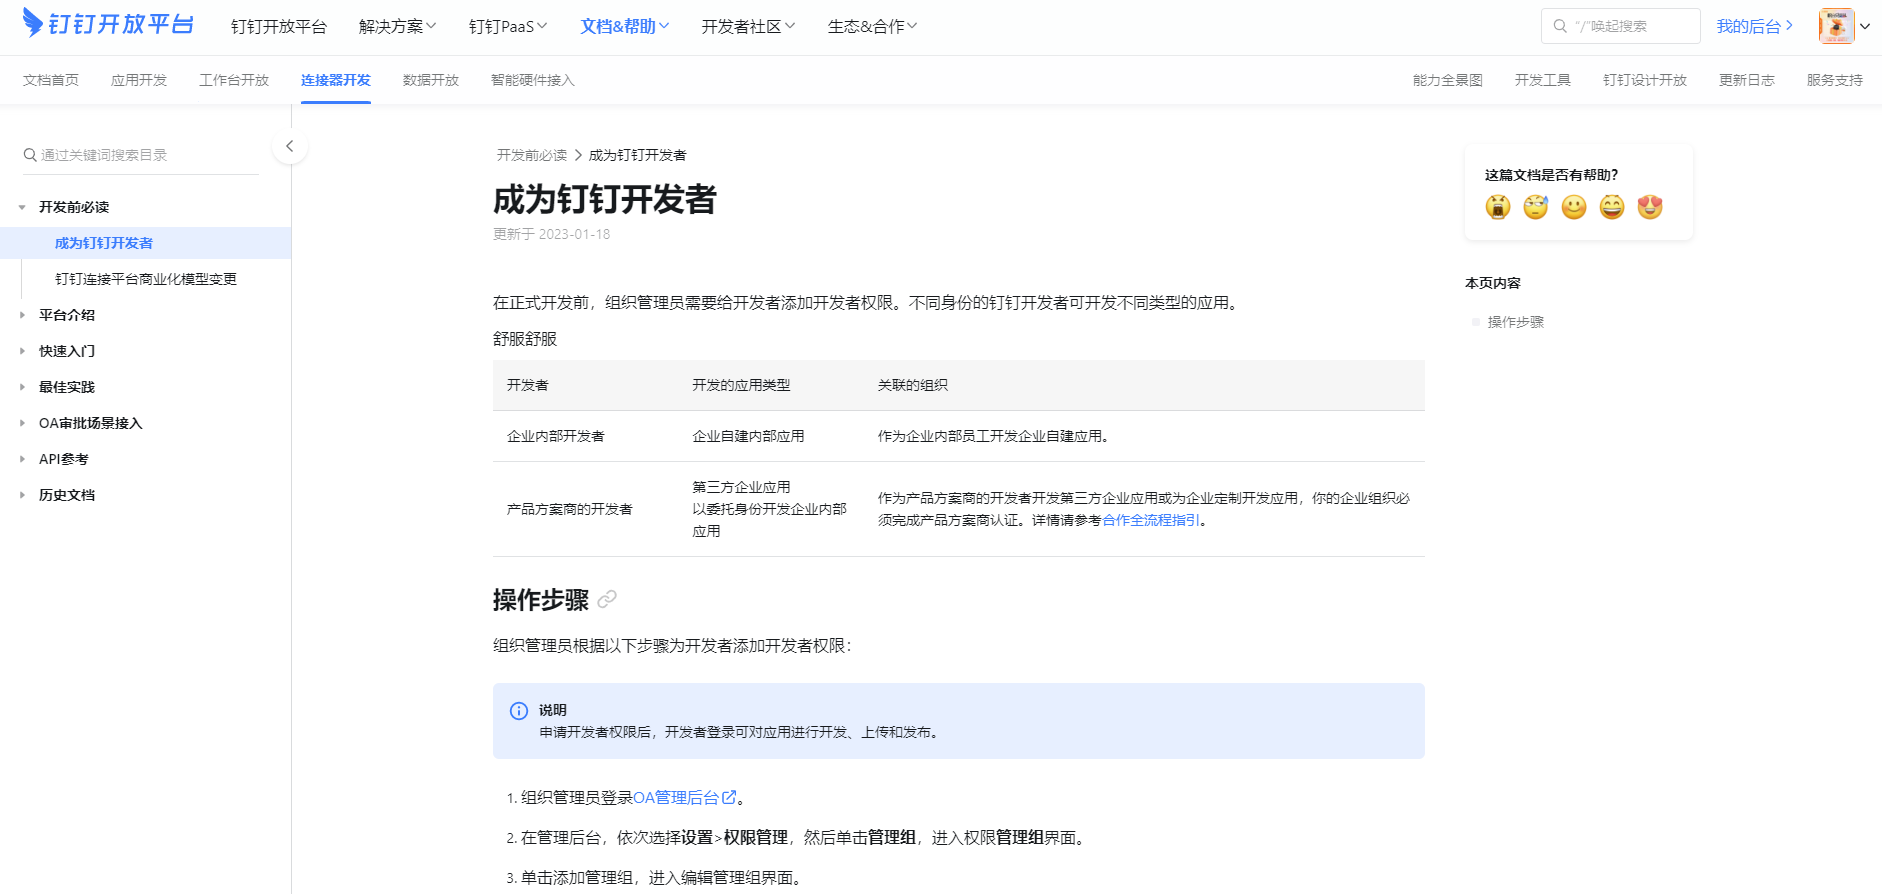Switch to the 数据开放 tab

(431, 80)
